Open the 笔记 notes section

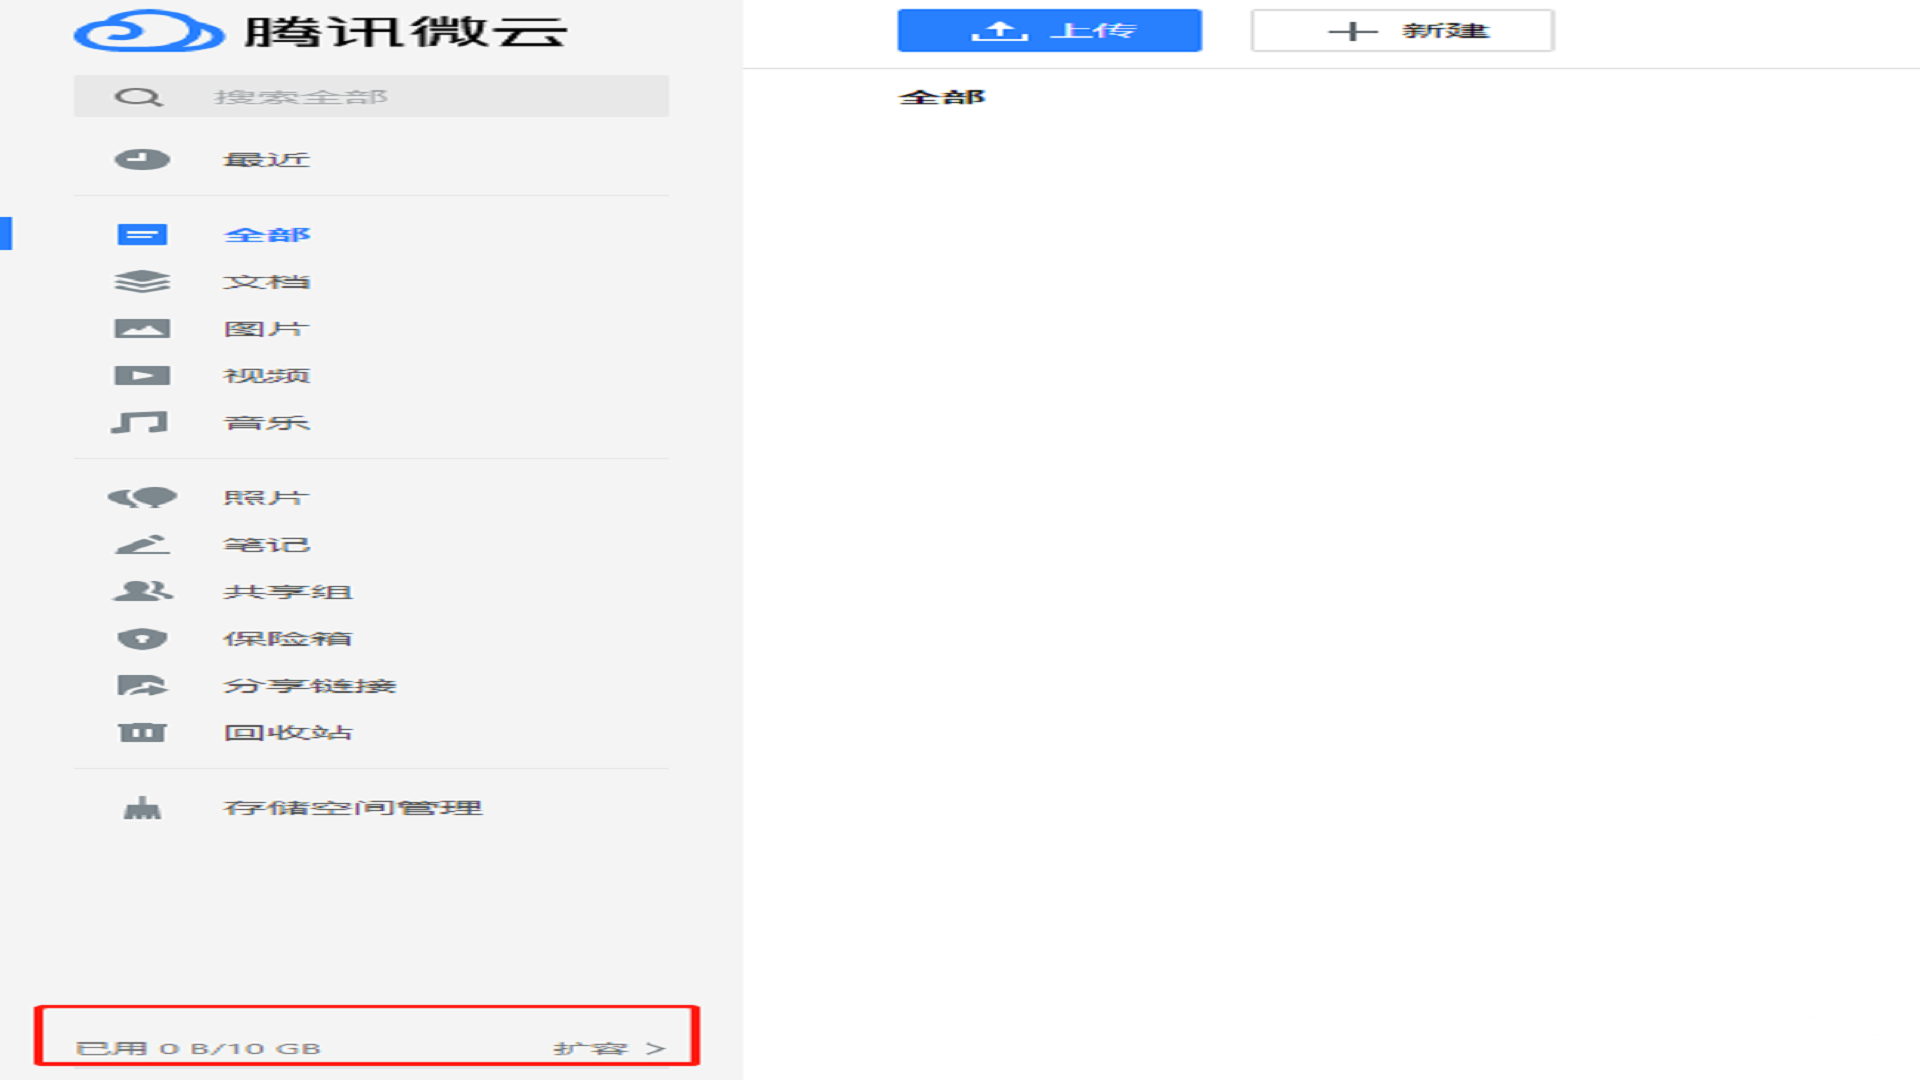(x=266, y=545)
